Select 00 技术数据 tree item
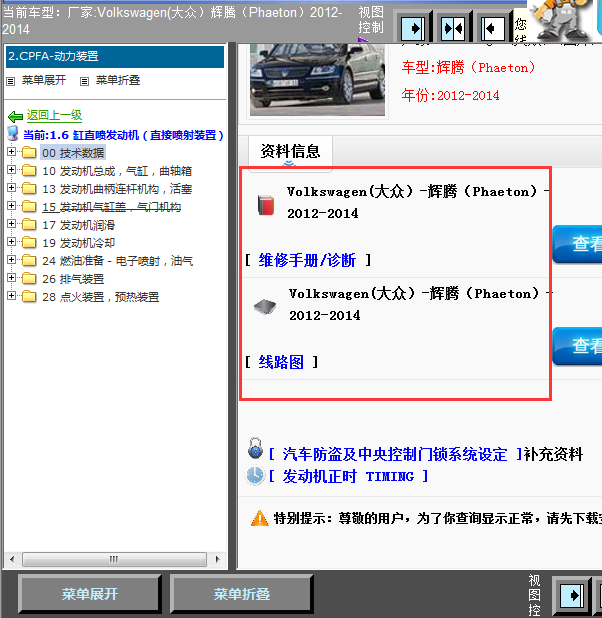The width and height of the screenshot is (602, 618). point(73,153)
